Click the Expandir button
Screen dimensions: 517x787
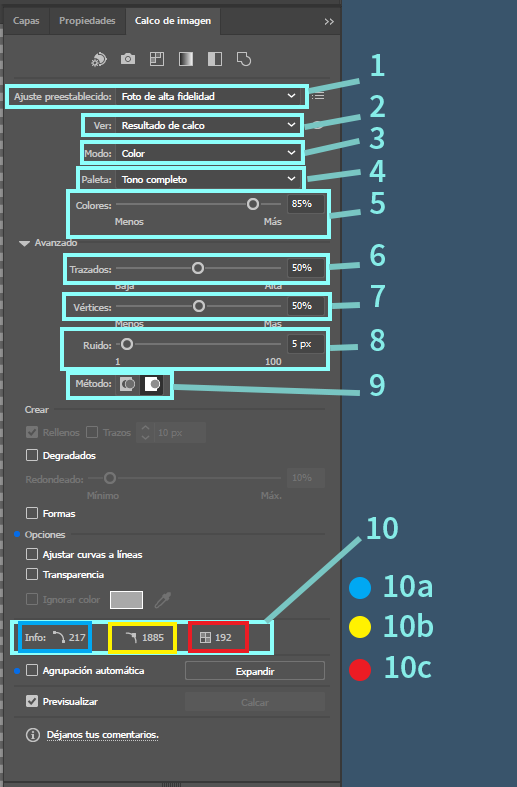255,671
